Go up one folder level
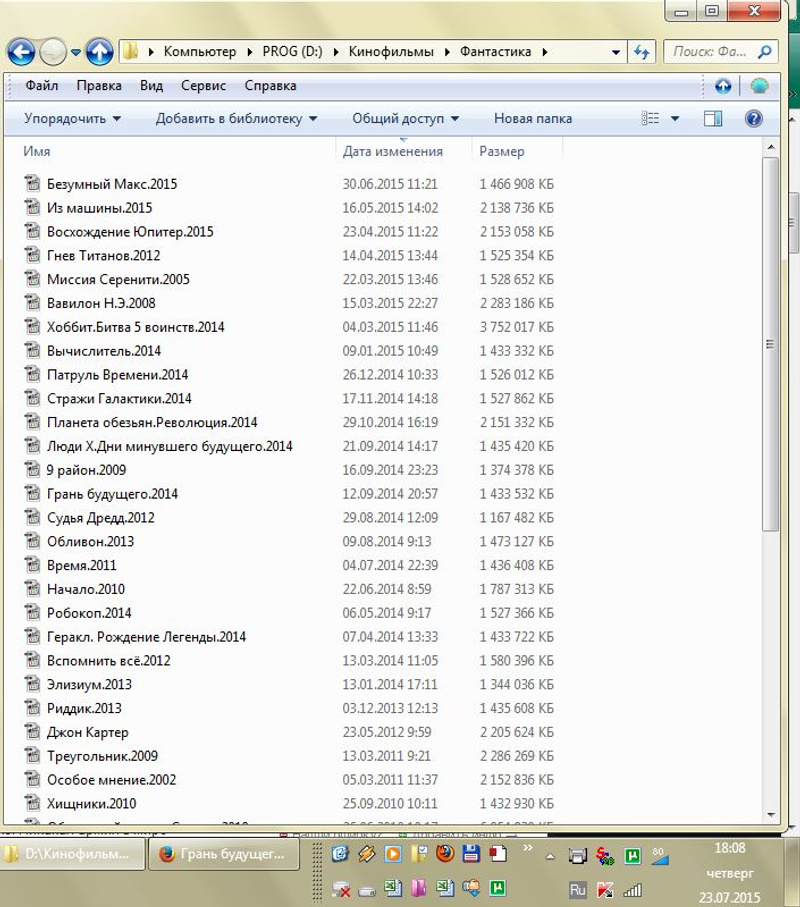This screenshot has height=907, width=800. (99, 53)
